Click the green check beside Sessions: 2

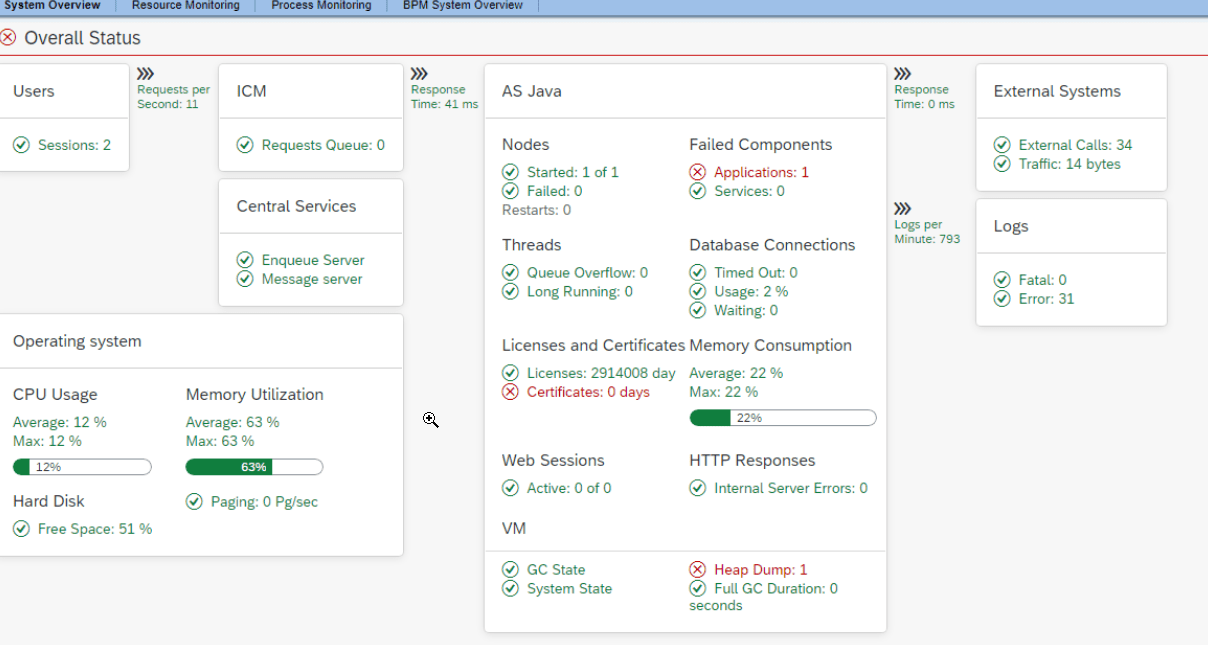pos(20,144)
